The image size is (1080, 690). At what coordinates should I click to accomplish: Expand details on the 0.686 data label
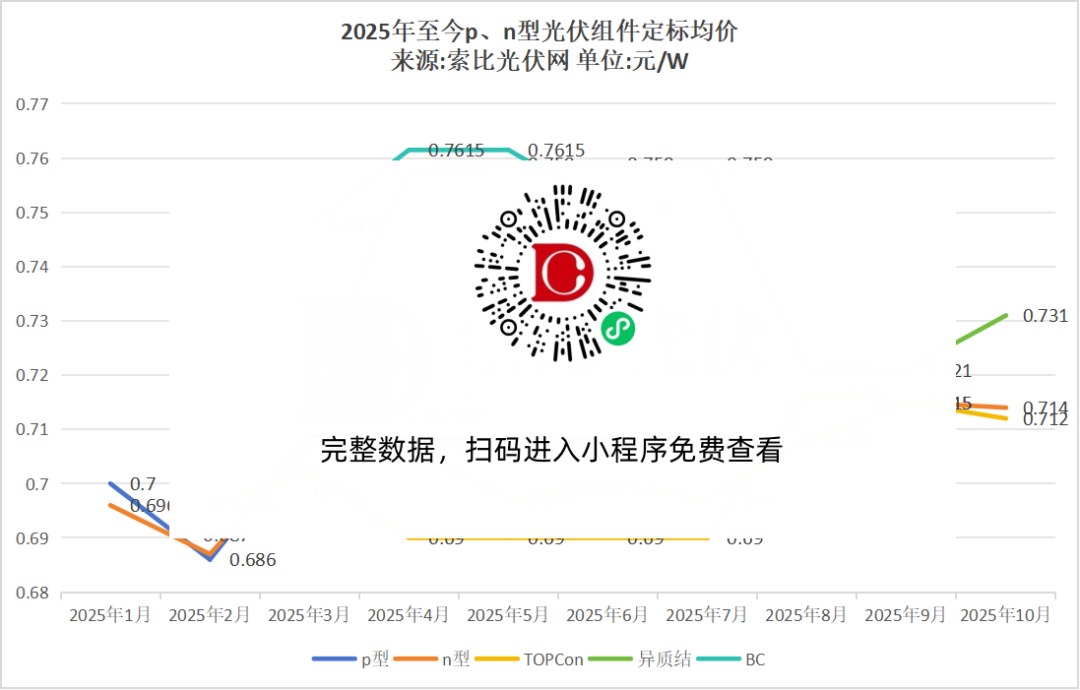252,560
